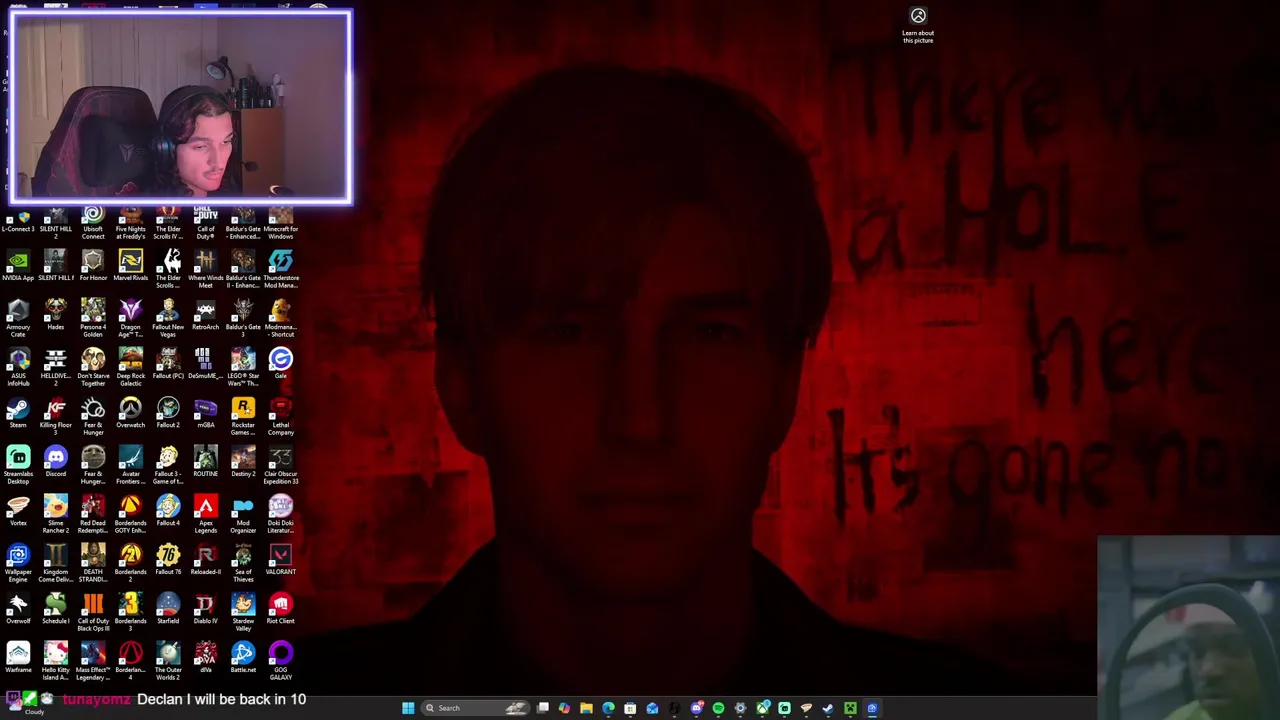Click the Minecraft icon in the taskbar
The height and width of the screenshot is (720, 1280).
[x=850, y=708]
